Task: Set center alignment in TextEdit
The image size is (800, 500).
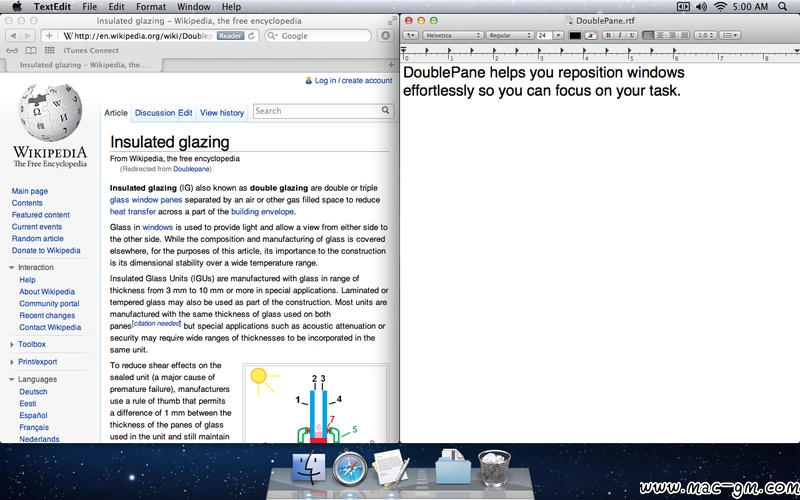Action: pos(660,35)
